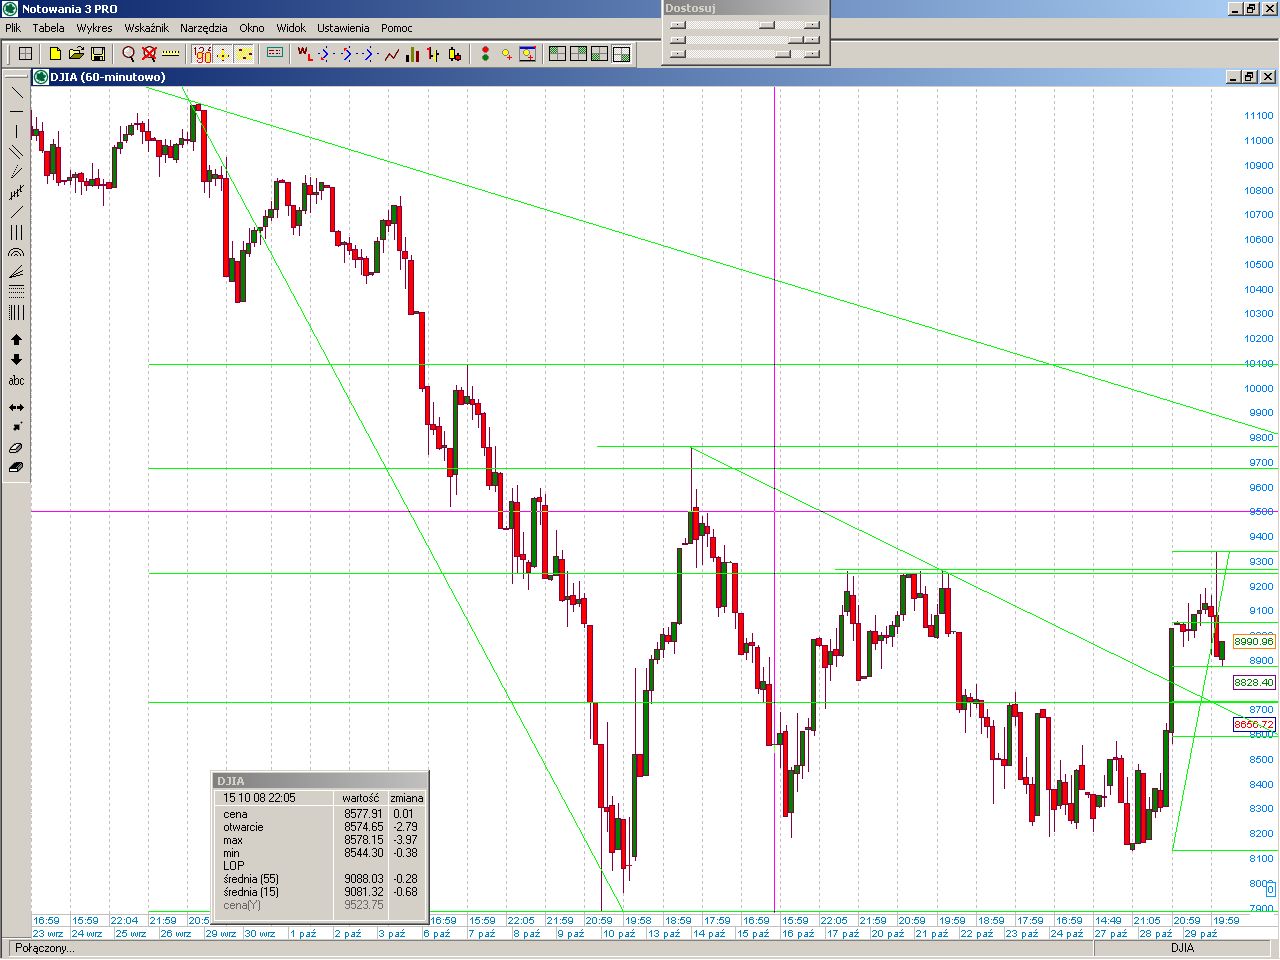The height and width of the screenshot is (960, 1280).
Task: Select the outlined eraser tool
Action: pos(16,447)
